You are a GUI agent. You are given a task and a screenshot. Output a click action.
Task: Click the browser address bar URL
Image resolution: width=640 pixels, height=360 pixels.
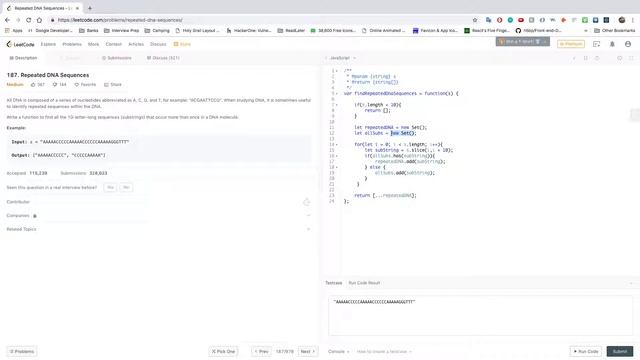coord(120,20)
